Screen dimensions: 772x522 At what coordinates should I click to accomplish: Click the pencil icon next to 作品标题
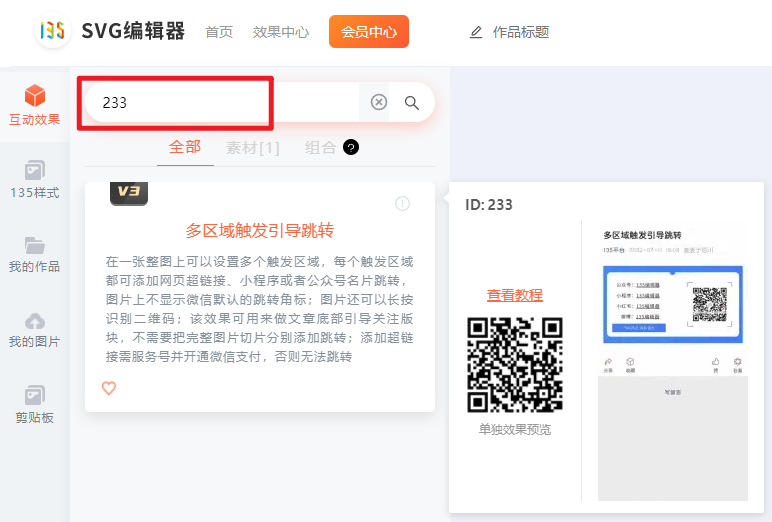pos(476,33)
